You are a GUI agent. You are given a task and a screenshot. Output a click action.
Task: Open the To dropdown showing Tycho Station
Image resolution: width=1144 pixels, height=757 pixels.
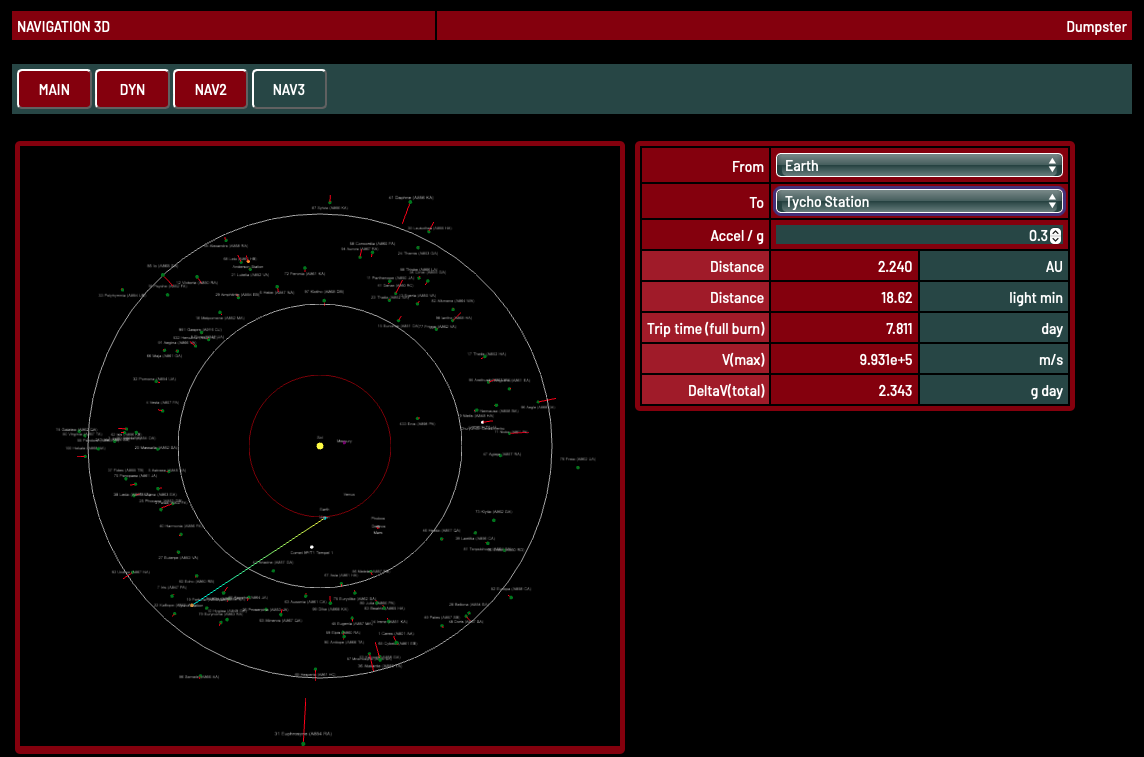[918, 202]
